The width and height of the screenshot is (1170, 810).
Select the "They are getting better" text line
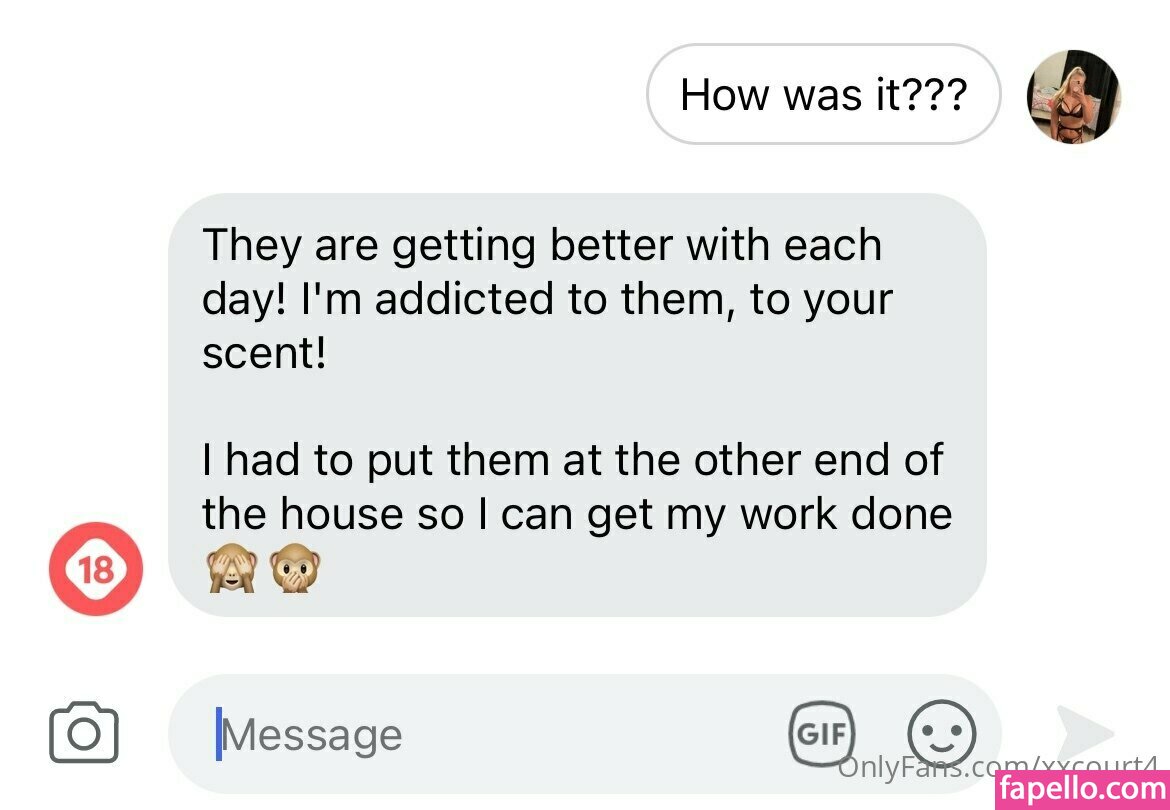542,245
